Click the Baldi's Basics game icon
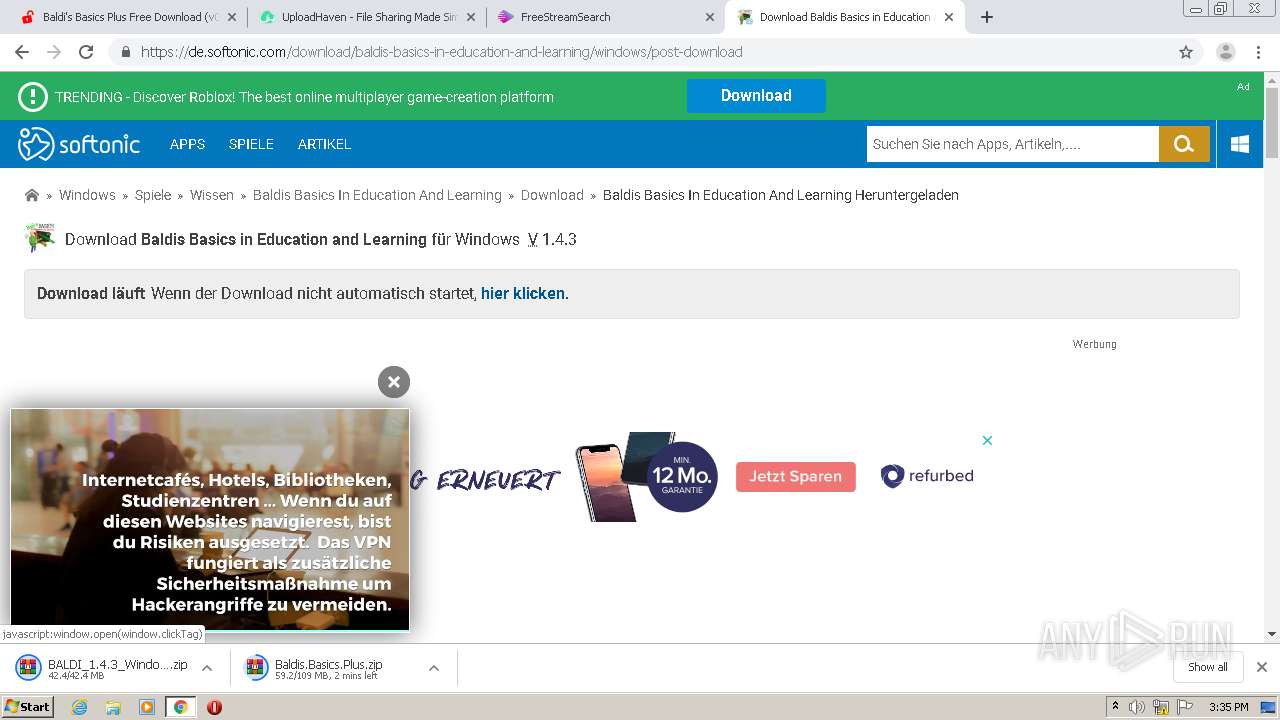This screenshot has width=1280, height=720. 40,238
